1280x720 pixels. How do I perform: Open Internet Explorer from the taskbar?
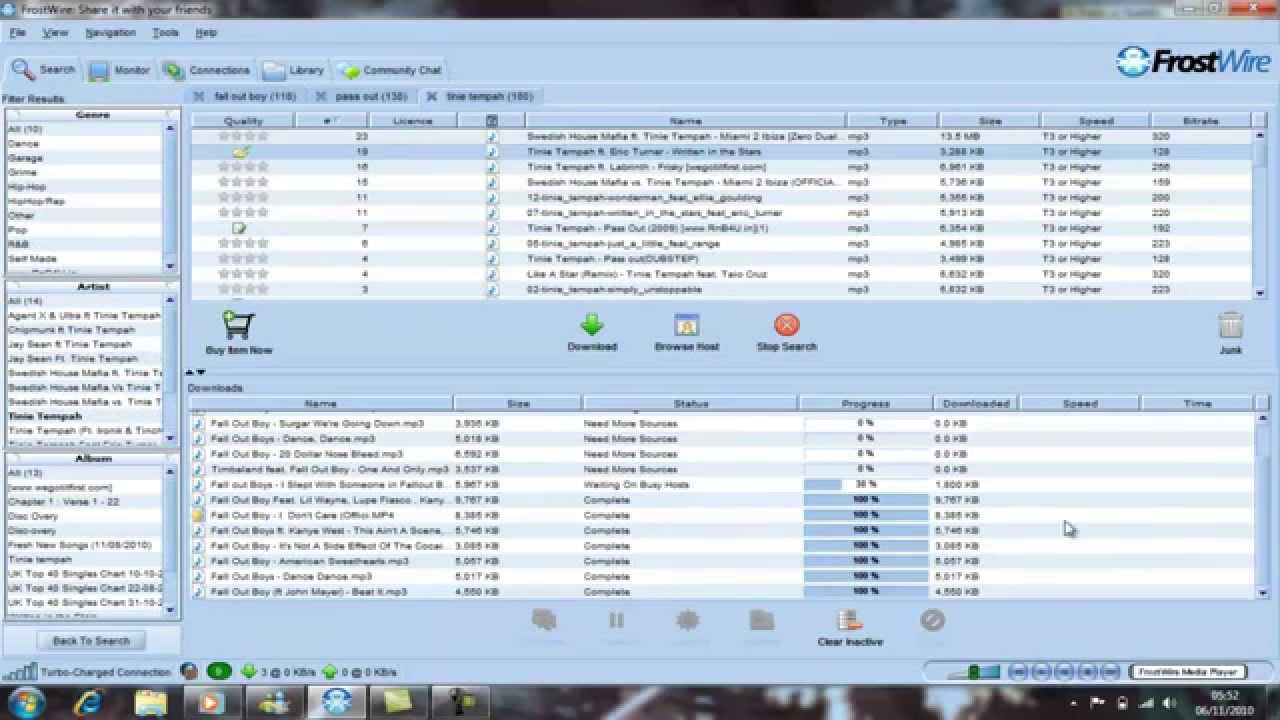coord(88,702)
